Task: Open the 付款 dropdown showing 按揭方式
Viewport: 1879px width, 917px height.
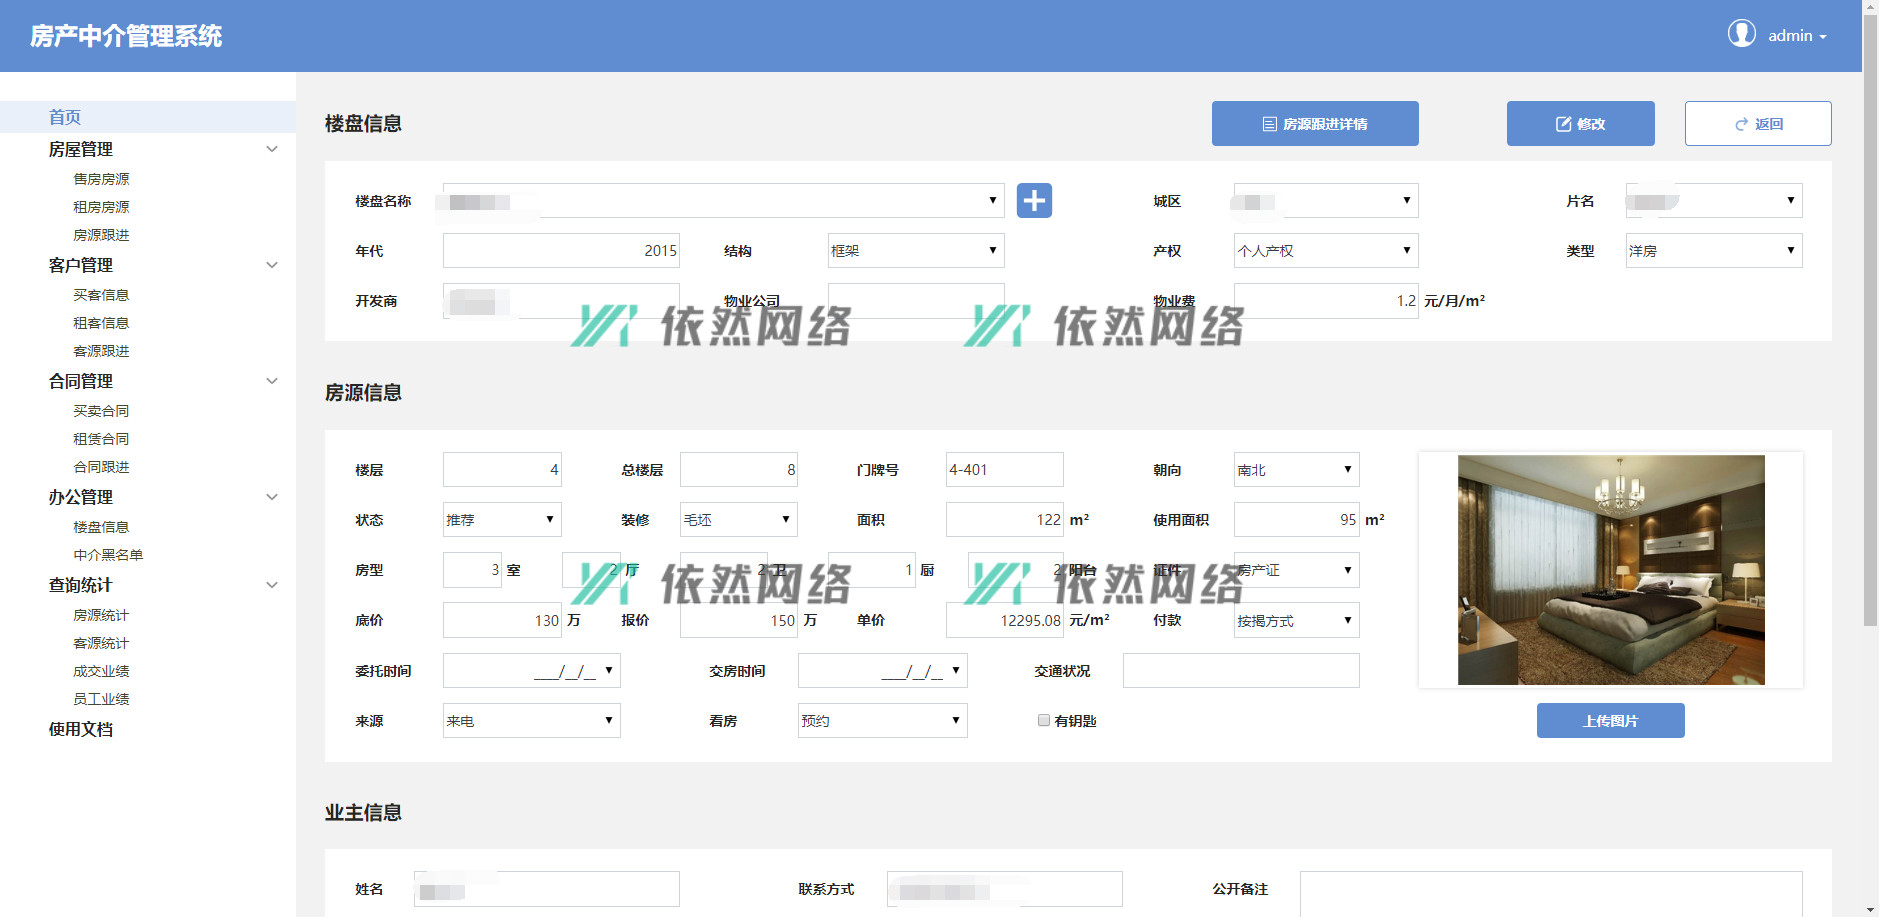Action: click(1295, 621)
